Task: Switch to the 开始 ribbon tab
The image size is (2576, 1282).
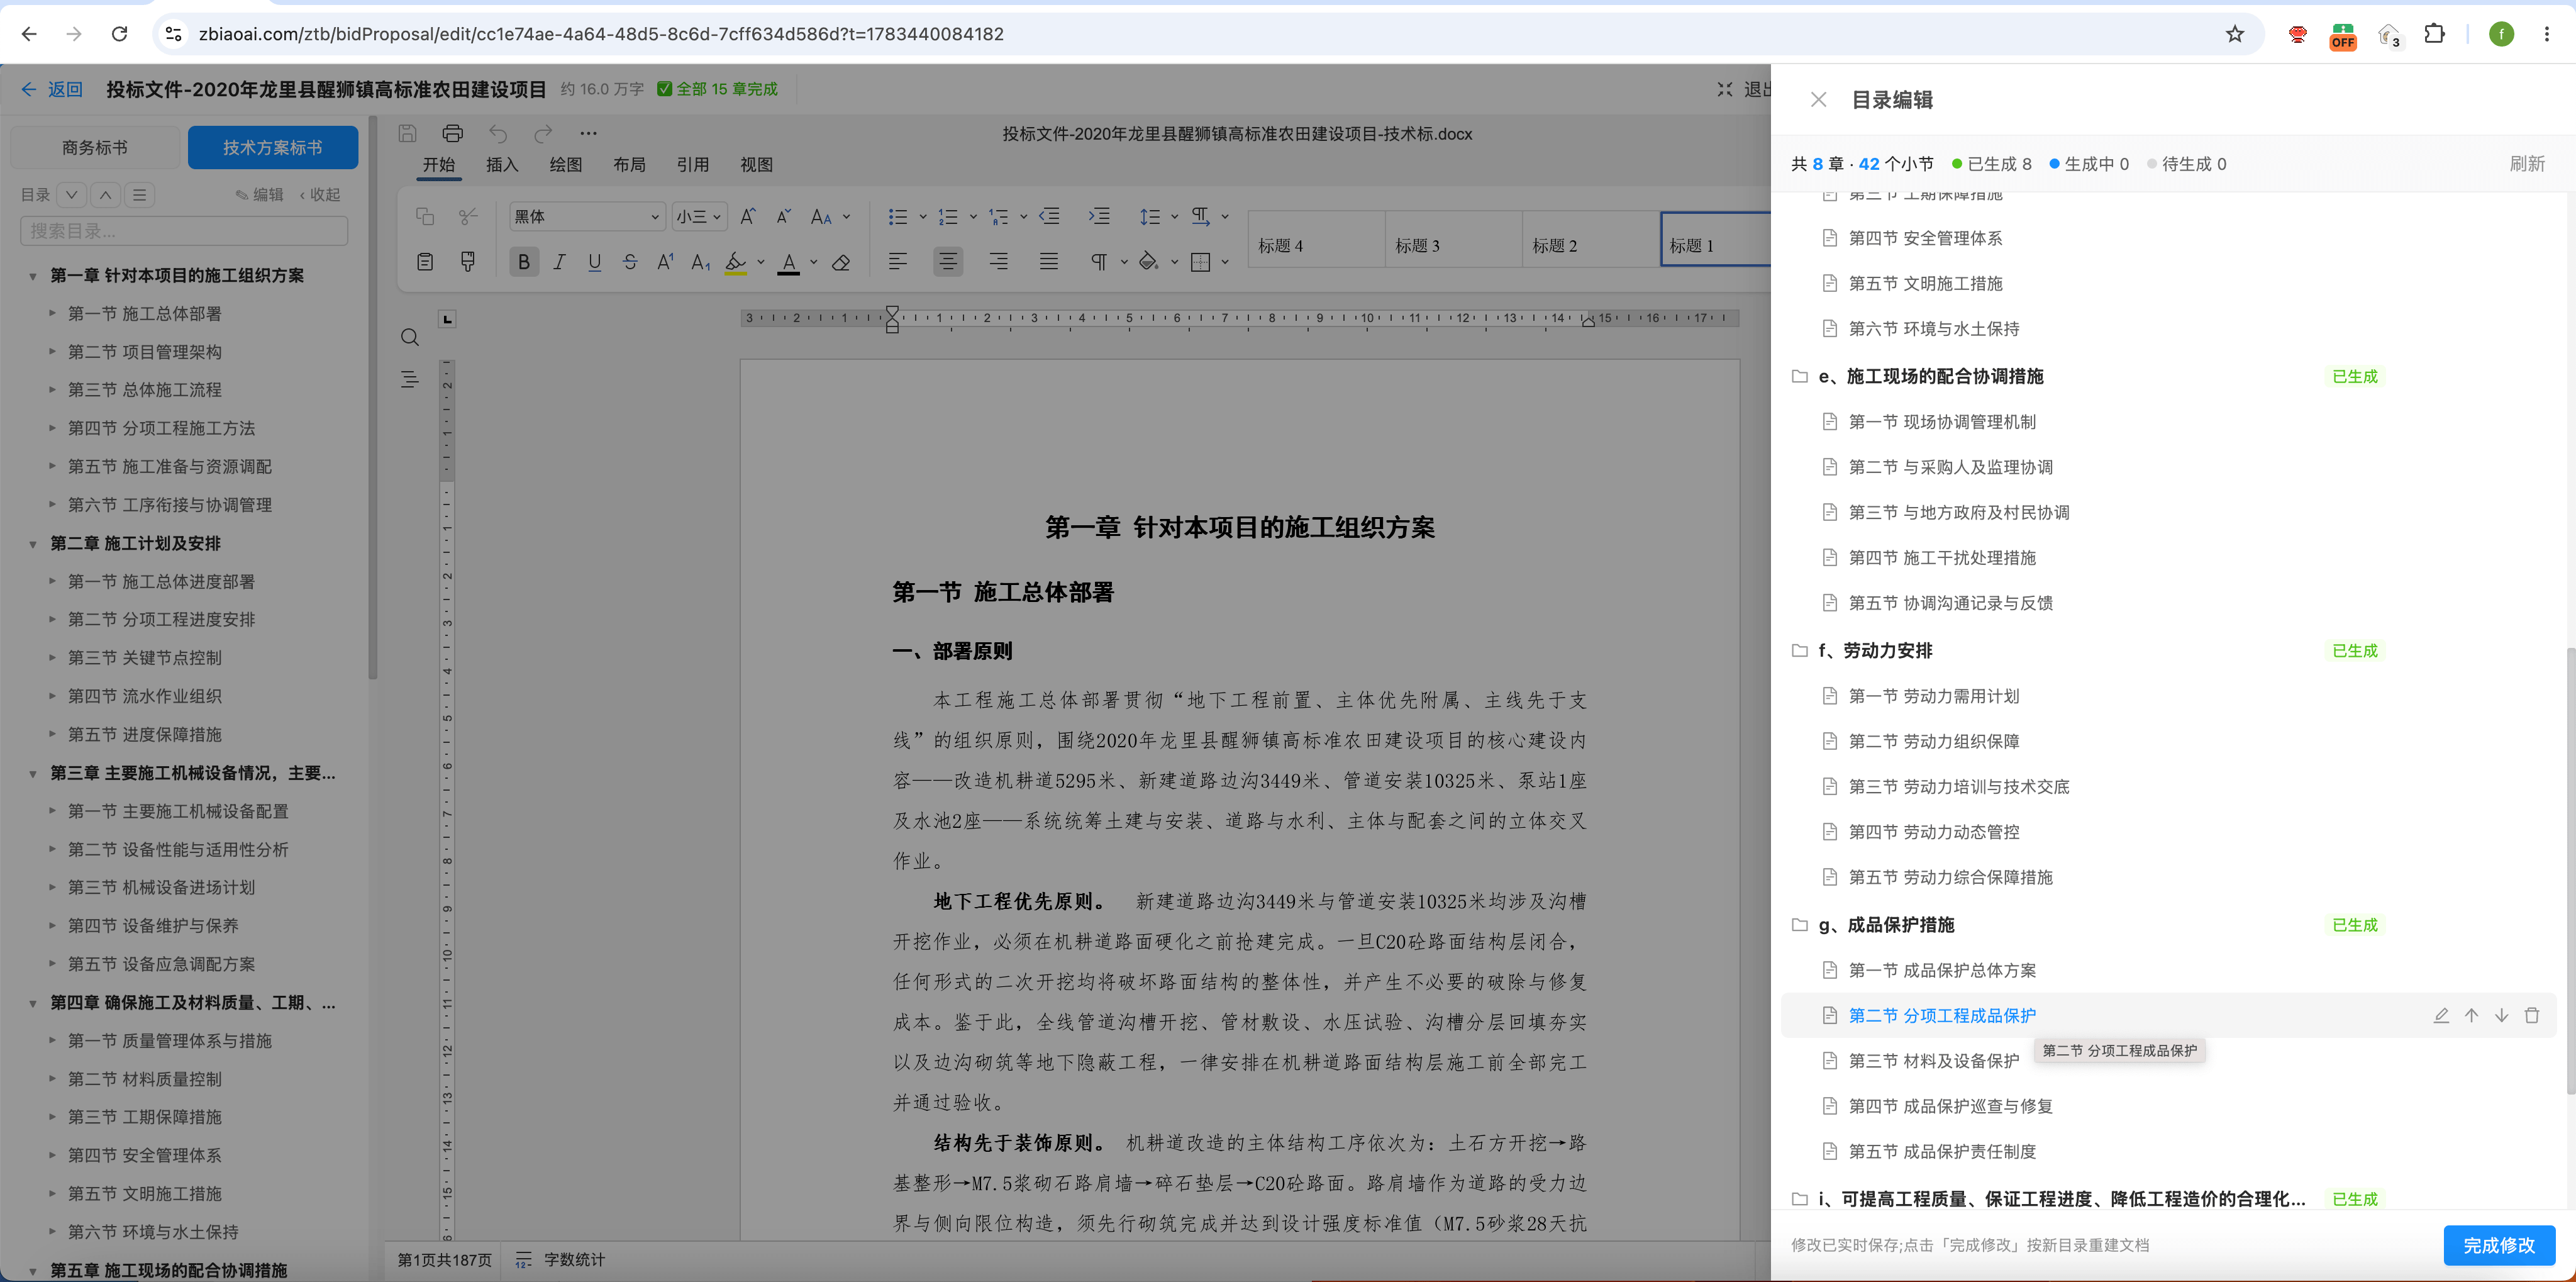Action: [439, 165]
